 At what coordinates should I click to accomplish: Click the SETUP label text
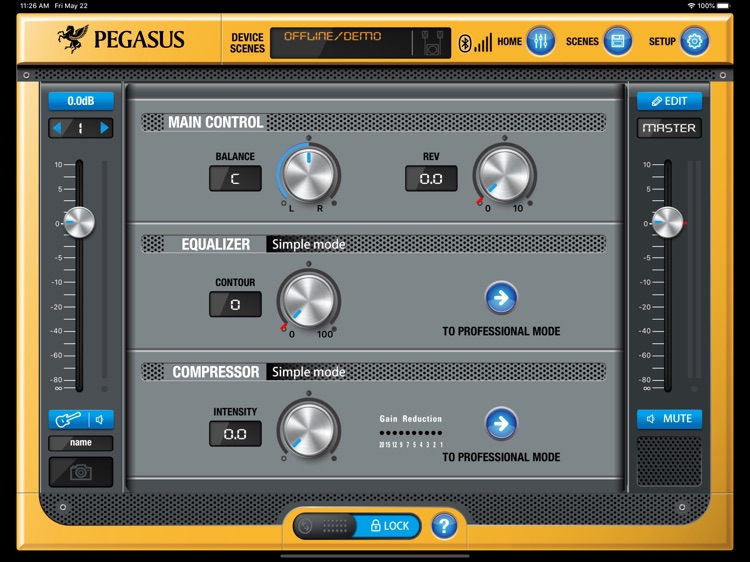pyautogui.click(x=662, y=42)
